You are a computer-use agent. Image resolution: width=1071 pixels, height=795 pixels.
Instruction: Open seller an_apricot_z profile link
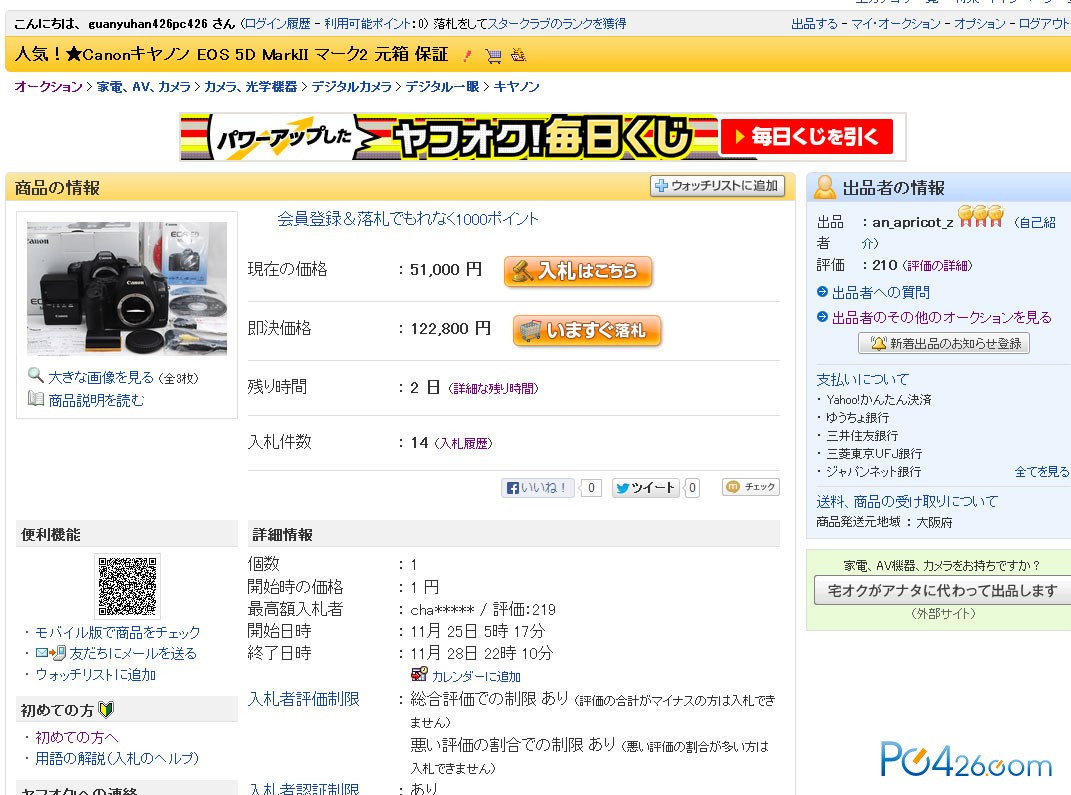[x=913, y=222]
